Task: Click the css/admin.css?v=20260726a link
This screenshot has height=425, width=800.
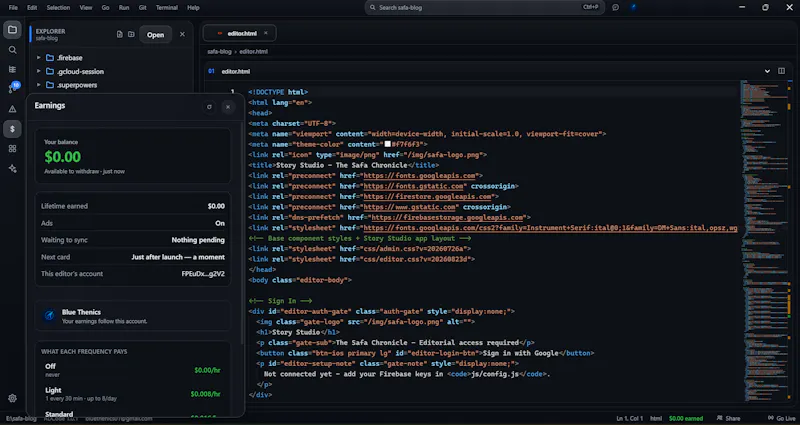Action: point(415,249)
